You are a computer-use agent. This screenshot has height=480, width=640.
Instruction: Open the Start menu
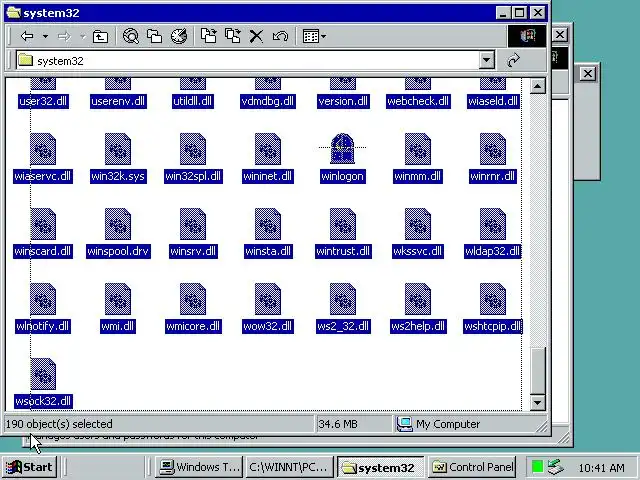[29, 467]
